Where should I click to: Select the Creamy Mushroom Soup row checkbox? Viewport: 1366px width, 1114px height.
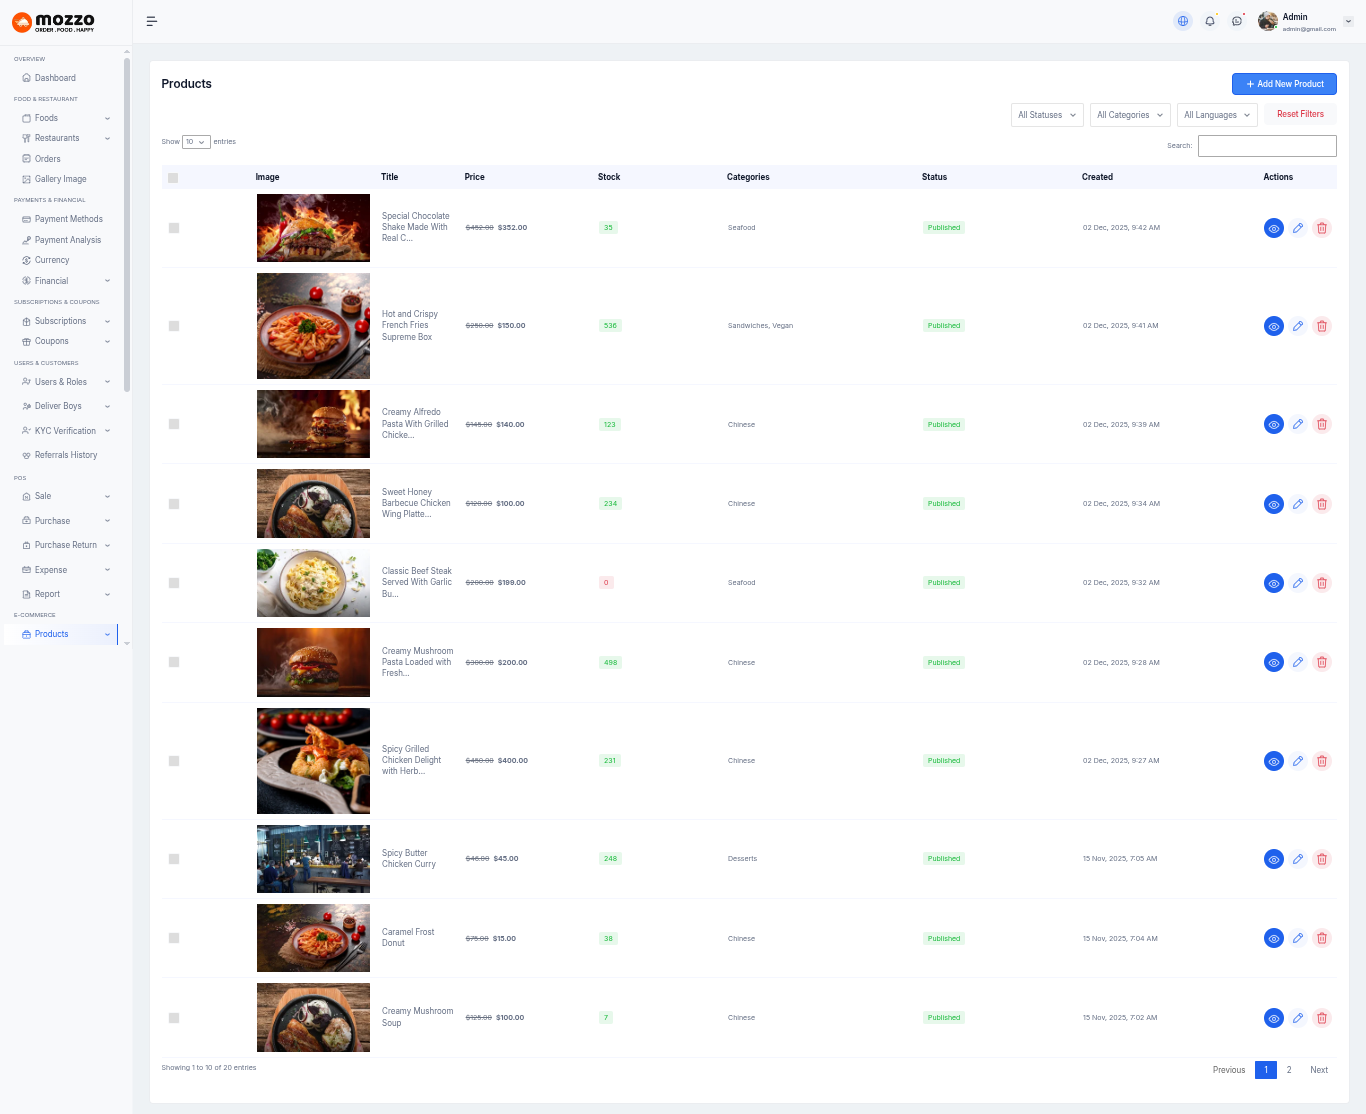(x=174, y=1018)
